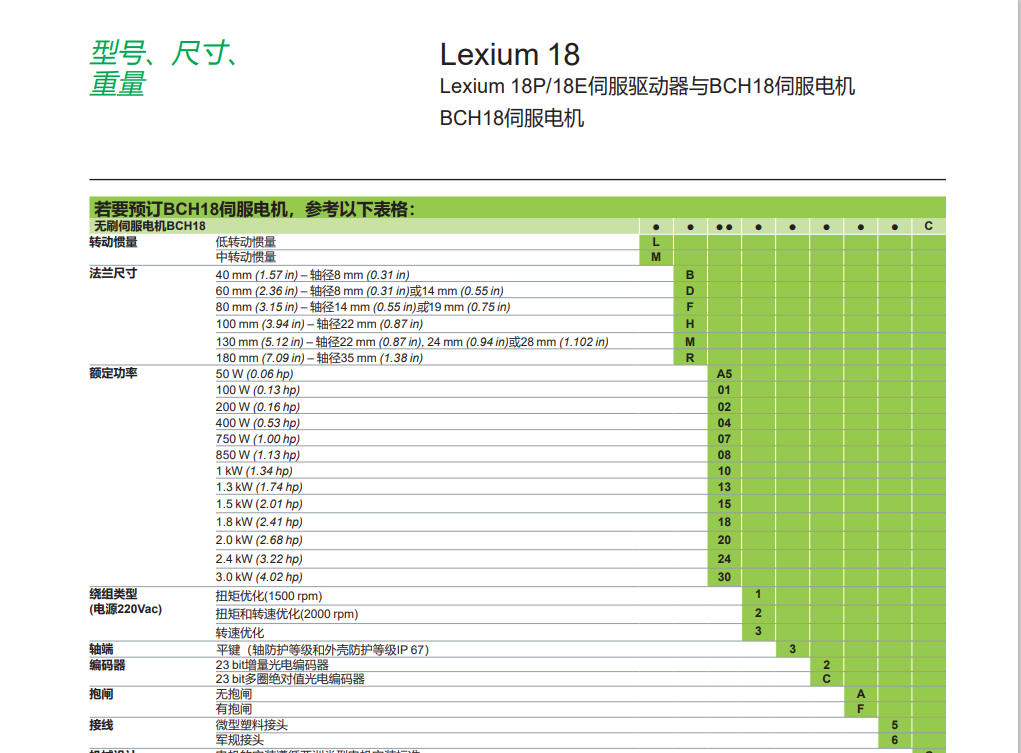The width and height of the screenshot is (1021, 753).
Task: Click power code cell 30 for 3.0 kW
Action: point(724,577)
